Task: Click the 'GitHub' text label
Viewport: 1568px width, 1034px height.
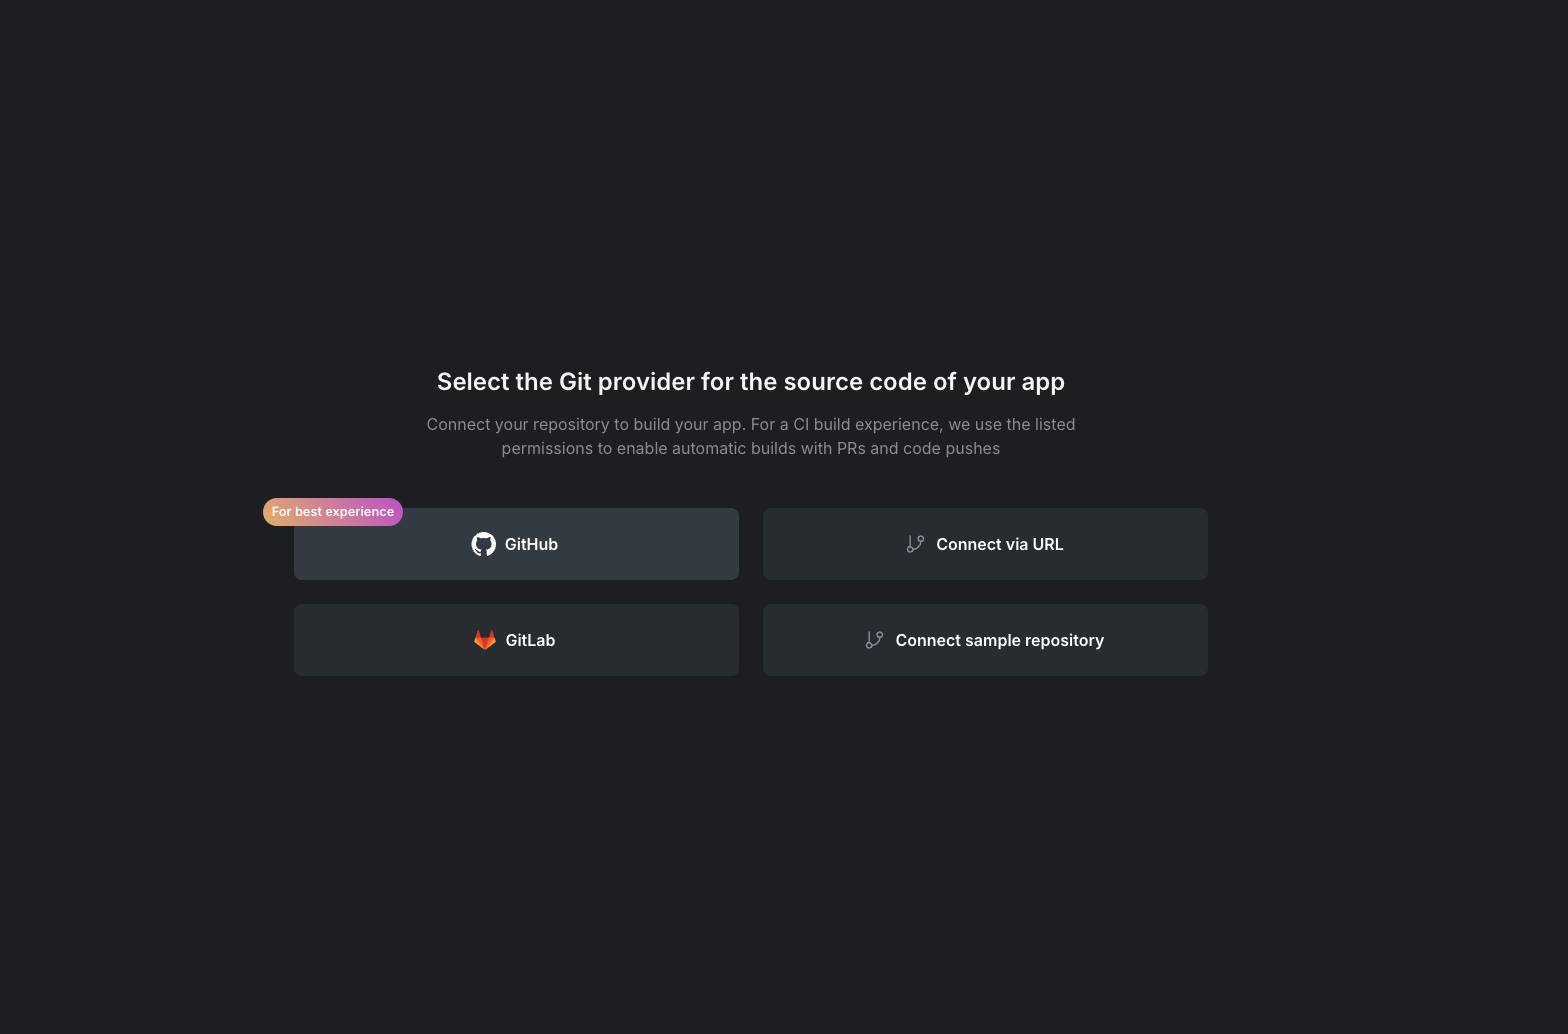Action: pos(531,544)
